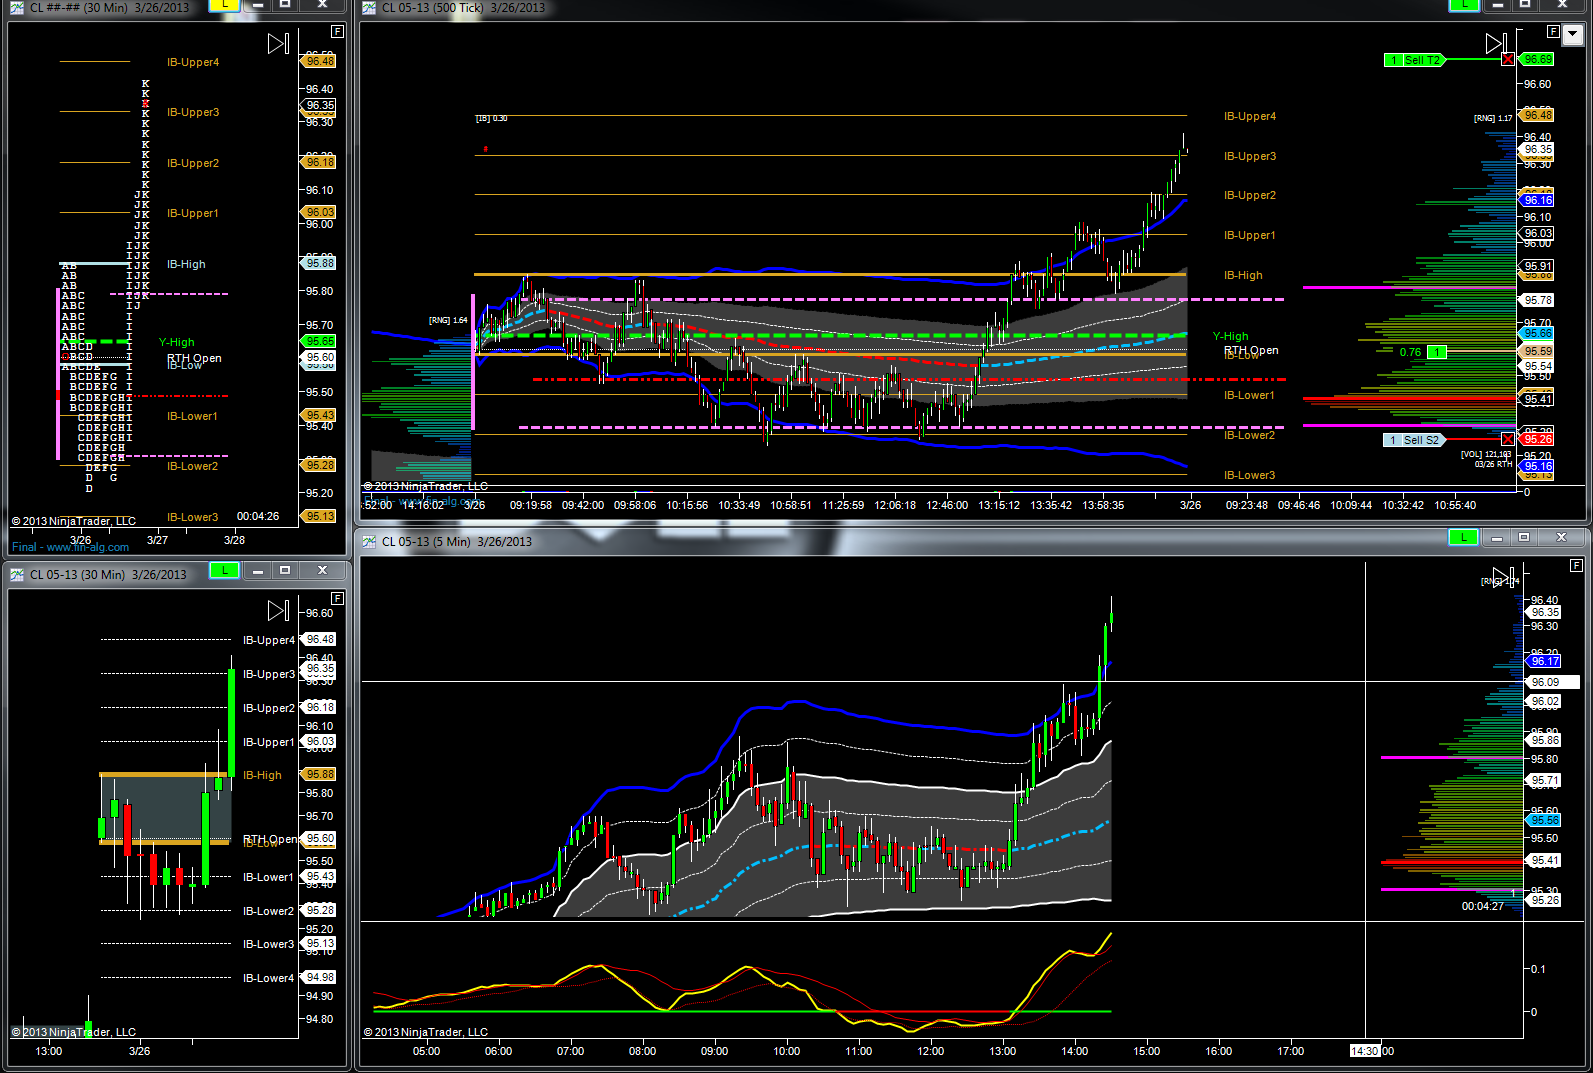The width and height of the screenshot is (1593, 1073).
Task: Click the chart icon in CL ##-## title bar
Action: coord(17,7)
